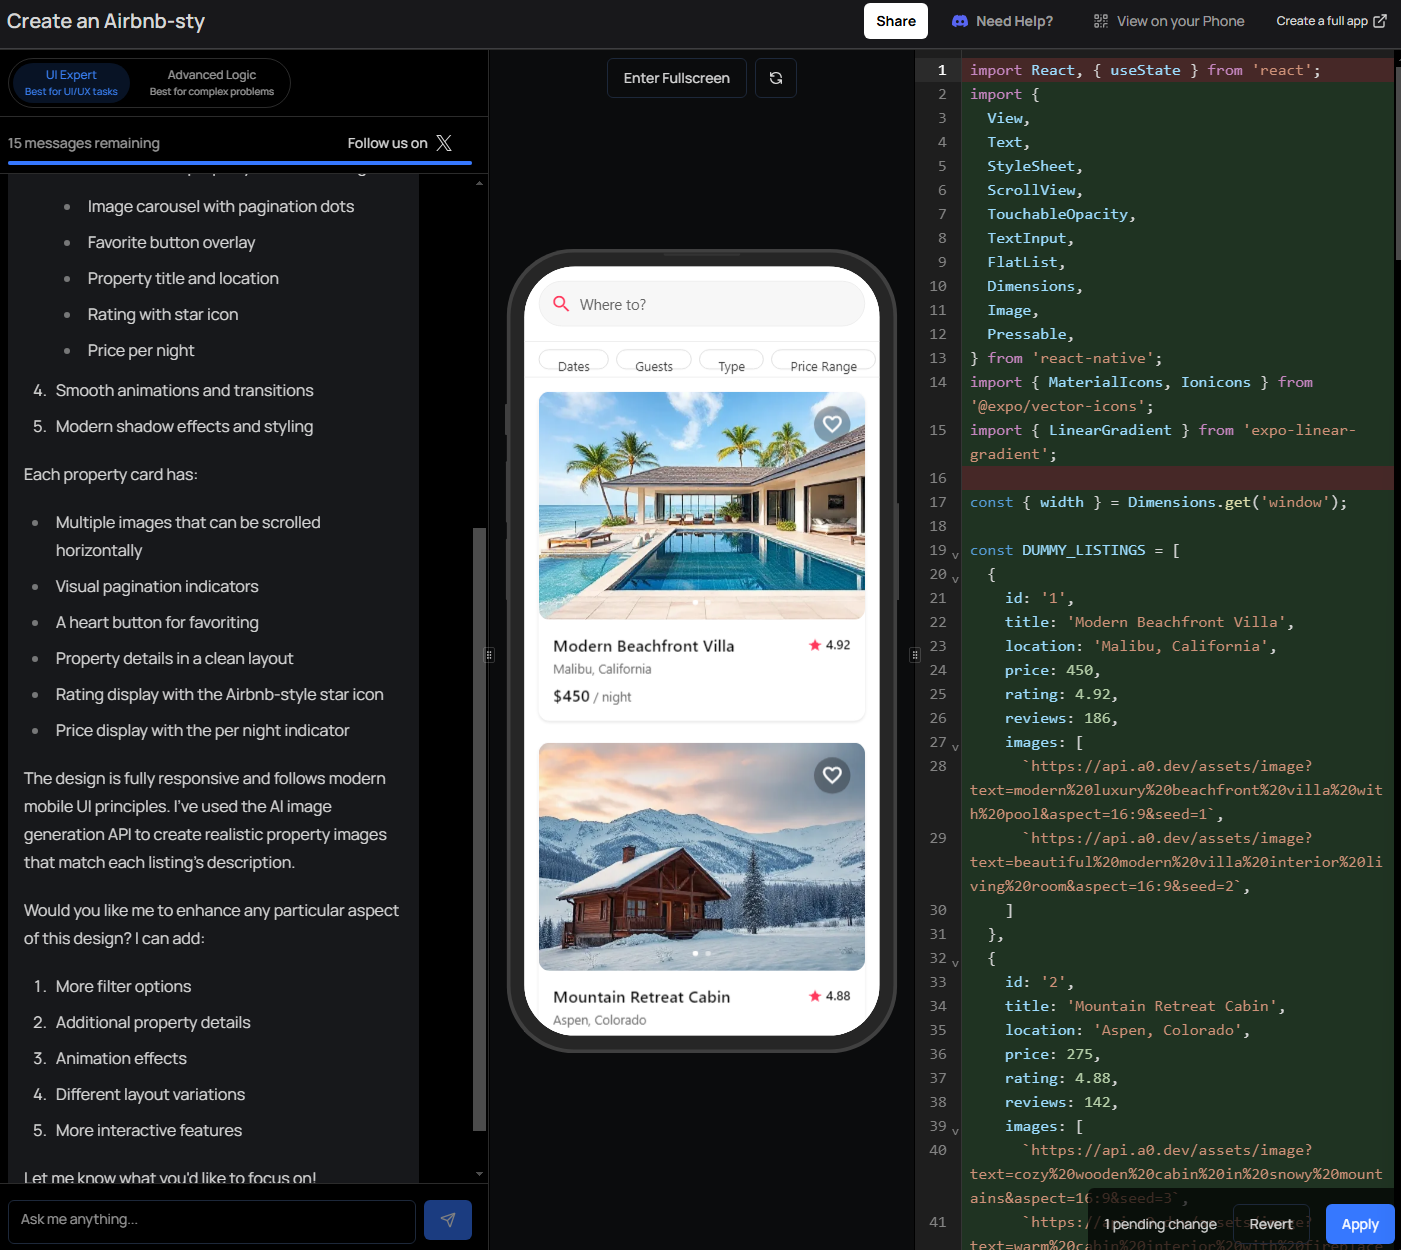Image resolution: width=1401 pixels, height=1250 pixels.
Task: Click the star rating icon next to 4.92
Action: coord(815,645)
